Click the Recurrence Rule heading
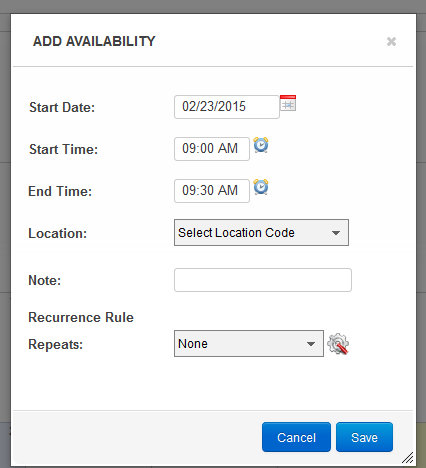 coord(81,317)
